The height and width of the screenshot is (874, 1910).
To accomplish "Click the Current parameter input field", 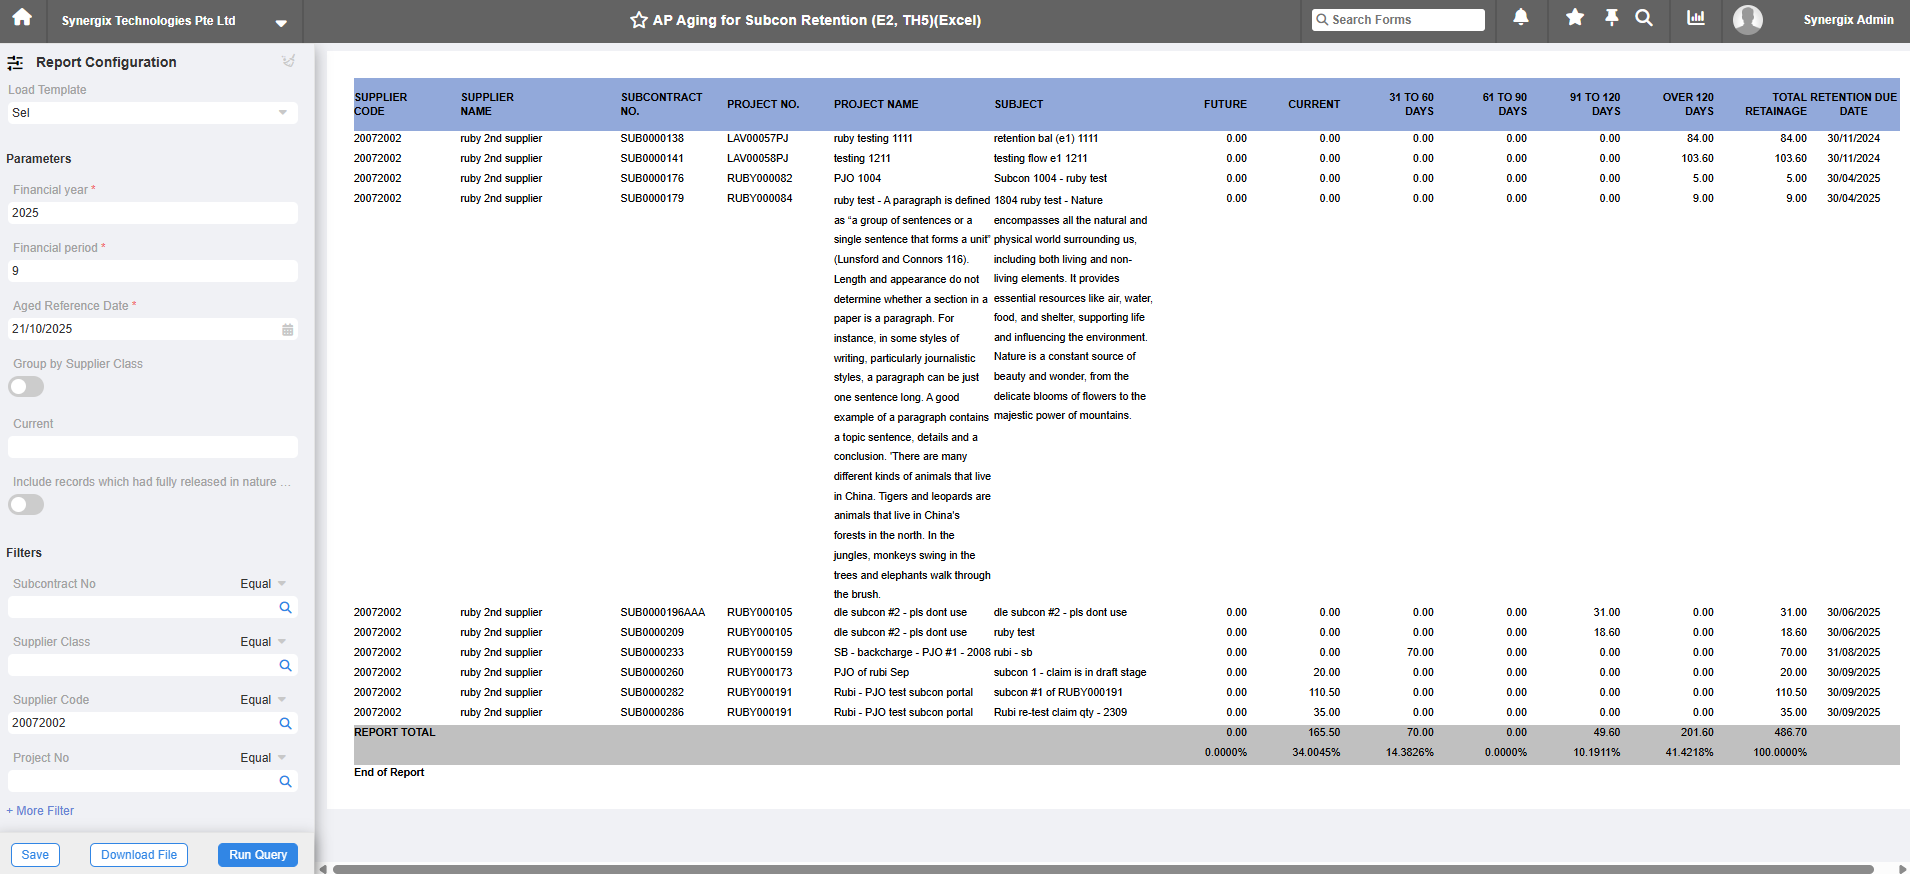I will [x=153, y=447].
